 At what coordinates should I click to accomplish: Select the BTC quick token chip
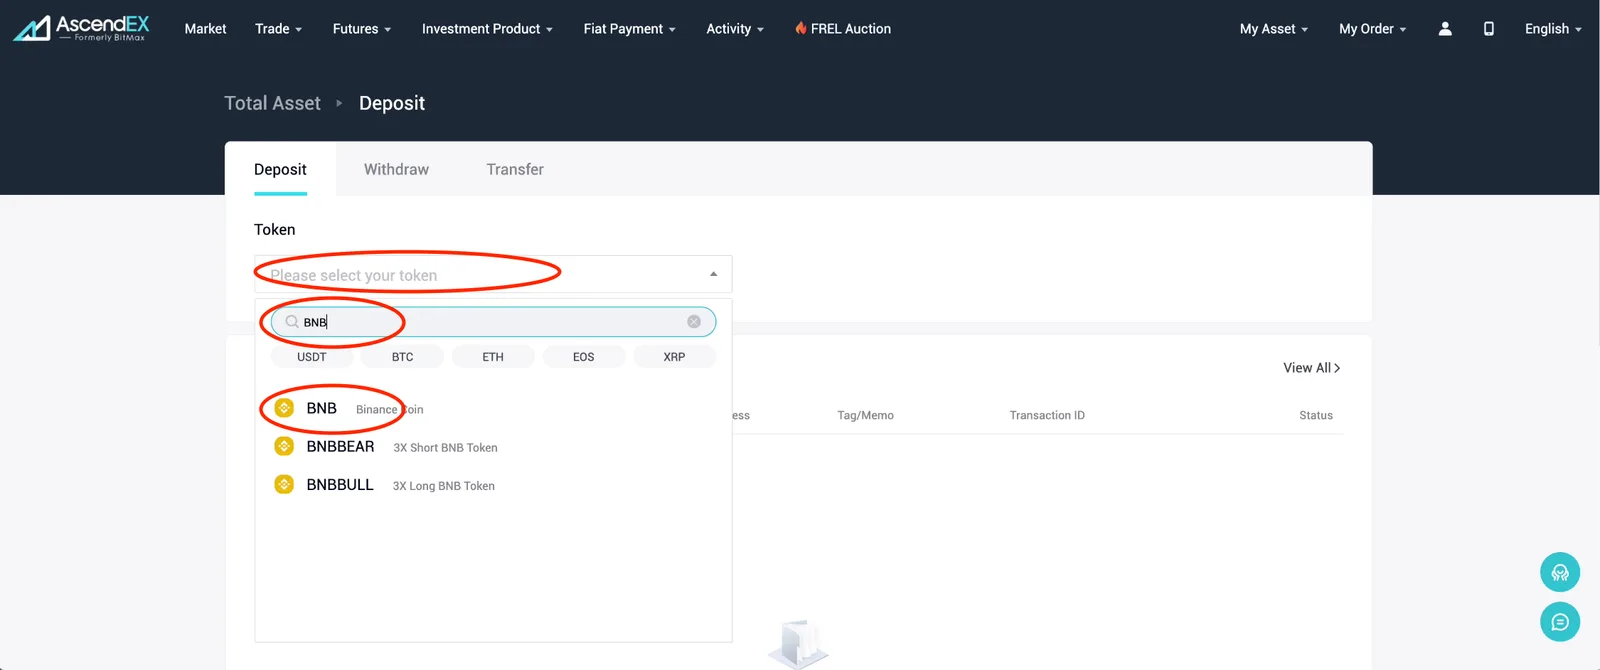402,357
